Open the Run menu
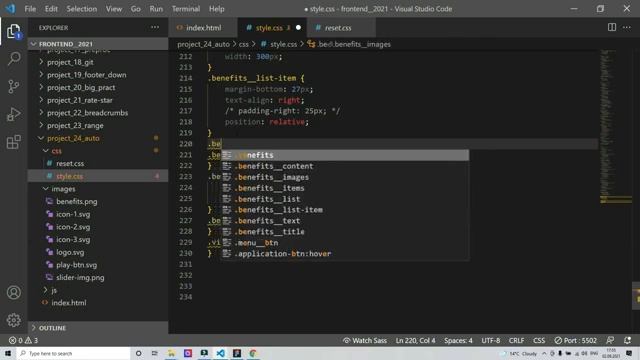640x360 pixels. point(156,9)
